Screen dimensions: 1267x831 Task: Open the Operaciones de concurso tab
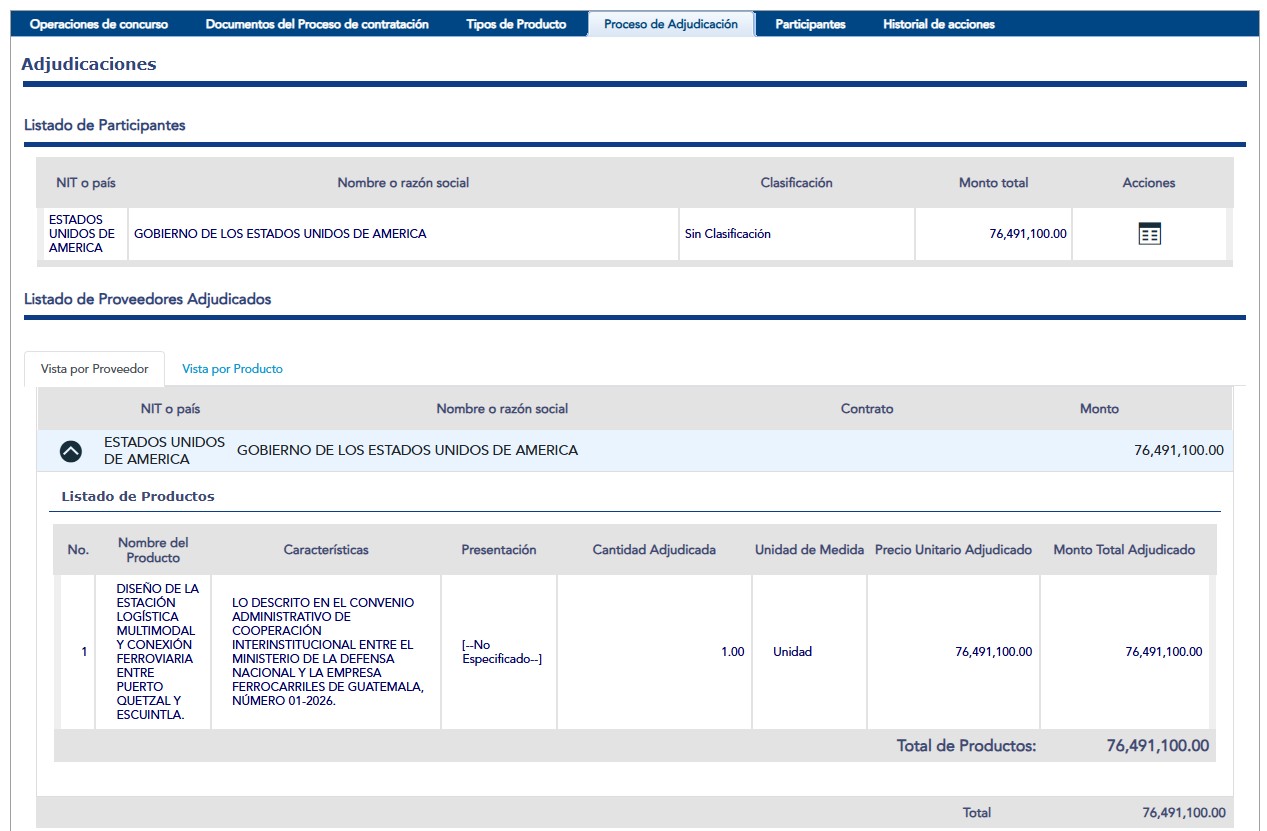coord(99,24)
